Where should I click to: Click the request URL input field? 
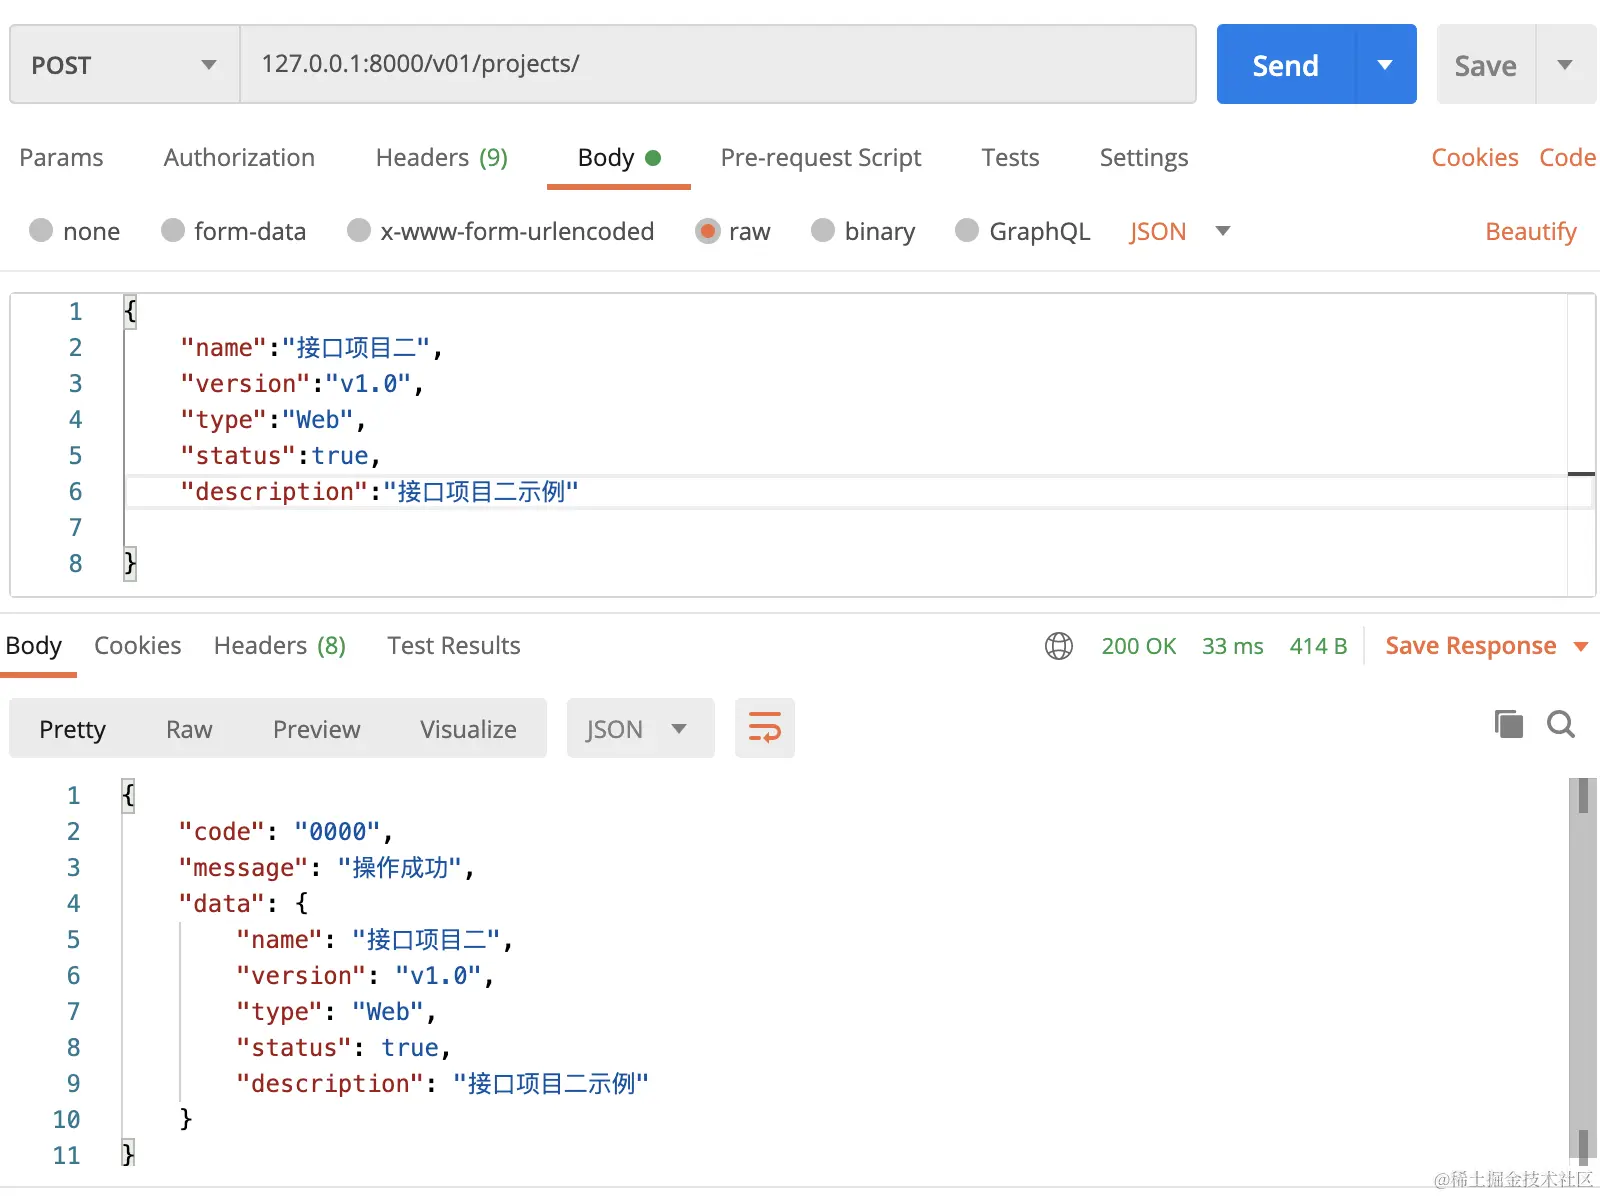tap(718, 65)
